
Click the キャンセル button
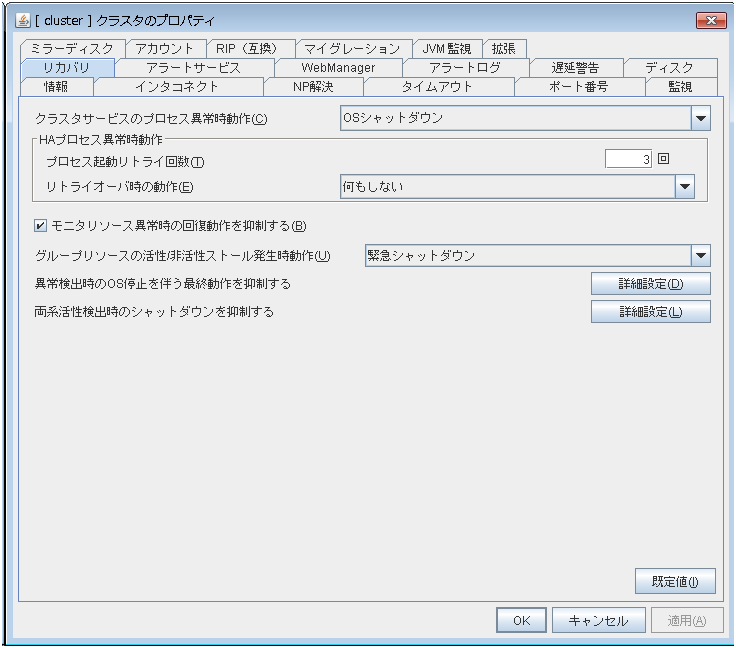point(598,620)
